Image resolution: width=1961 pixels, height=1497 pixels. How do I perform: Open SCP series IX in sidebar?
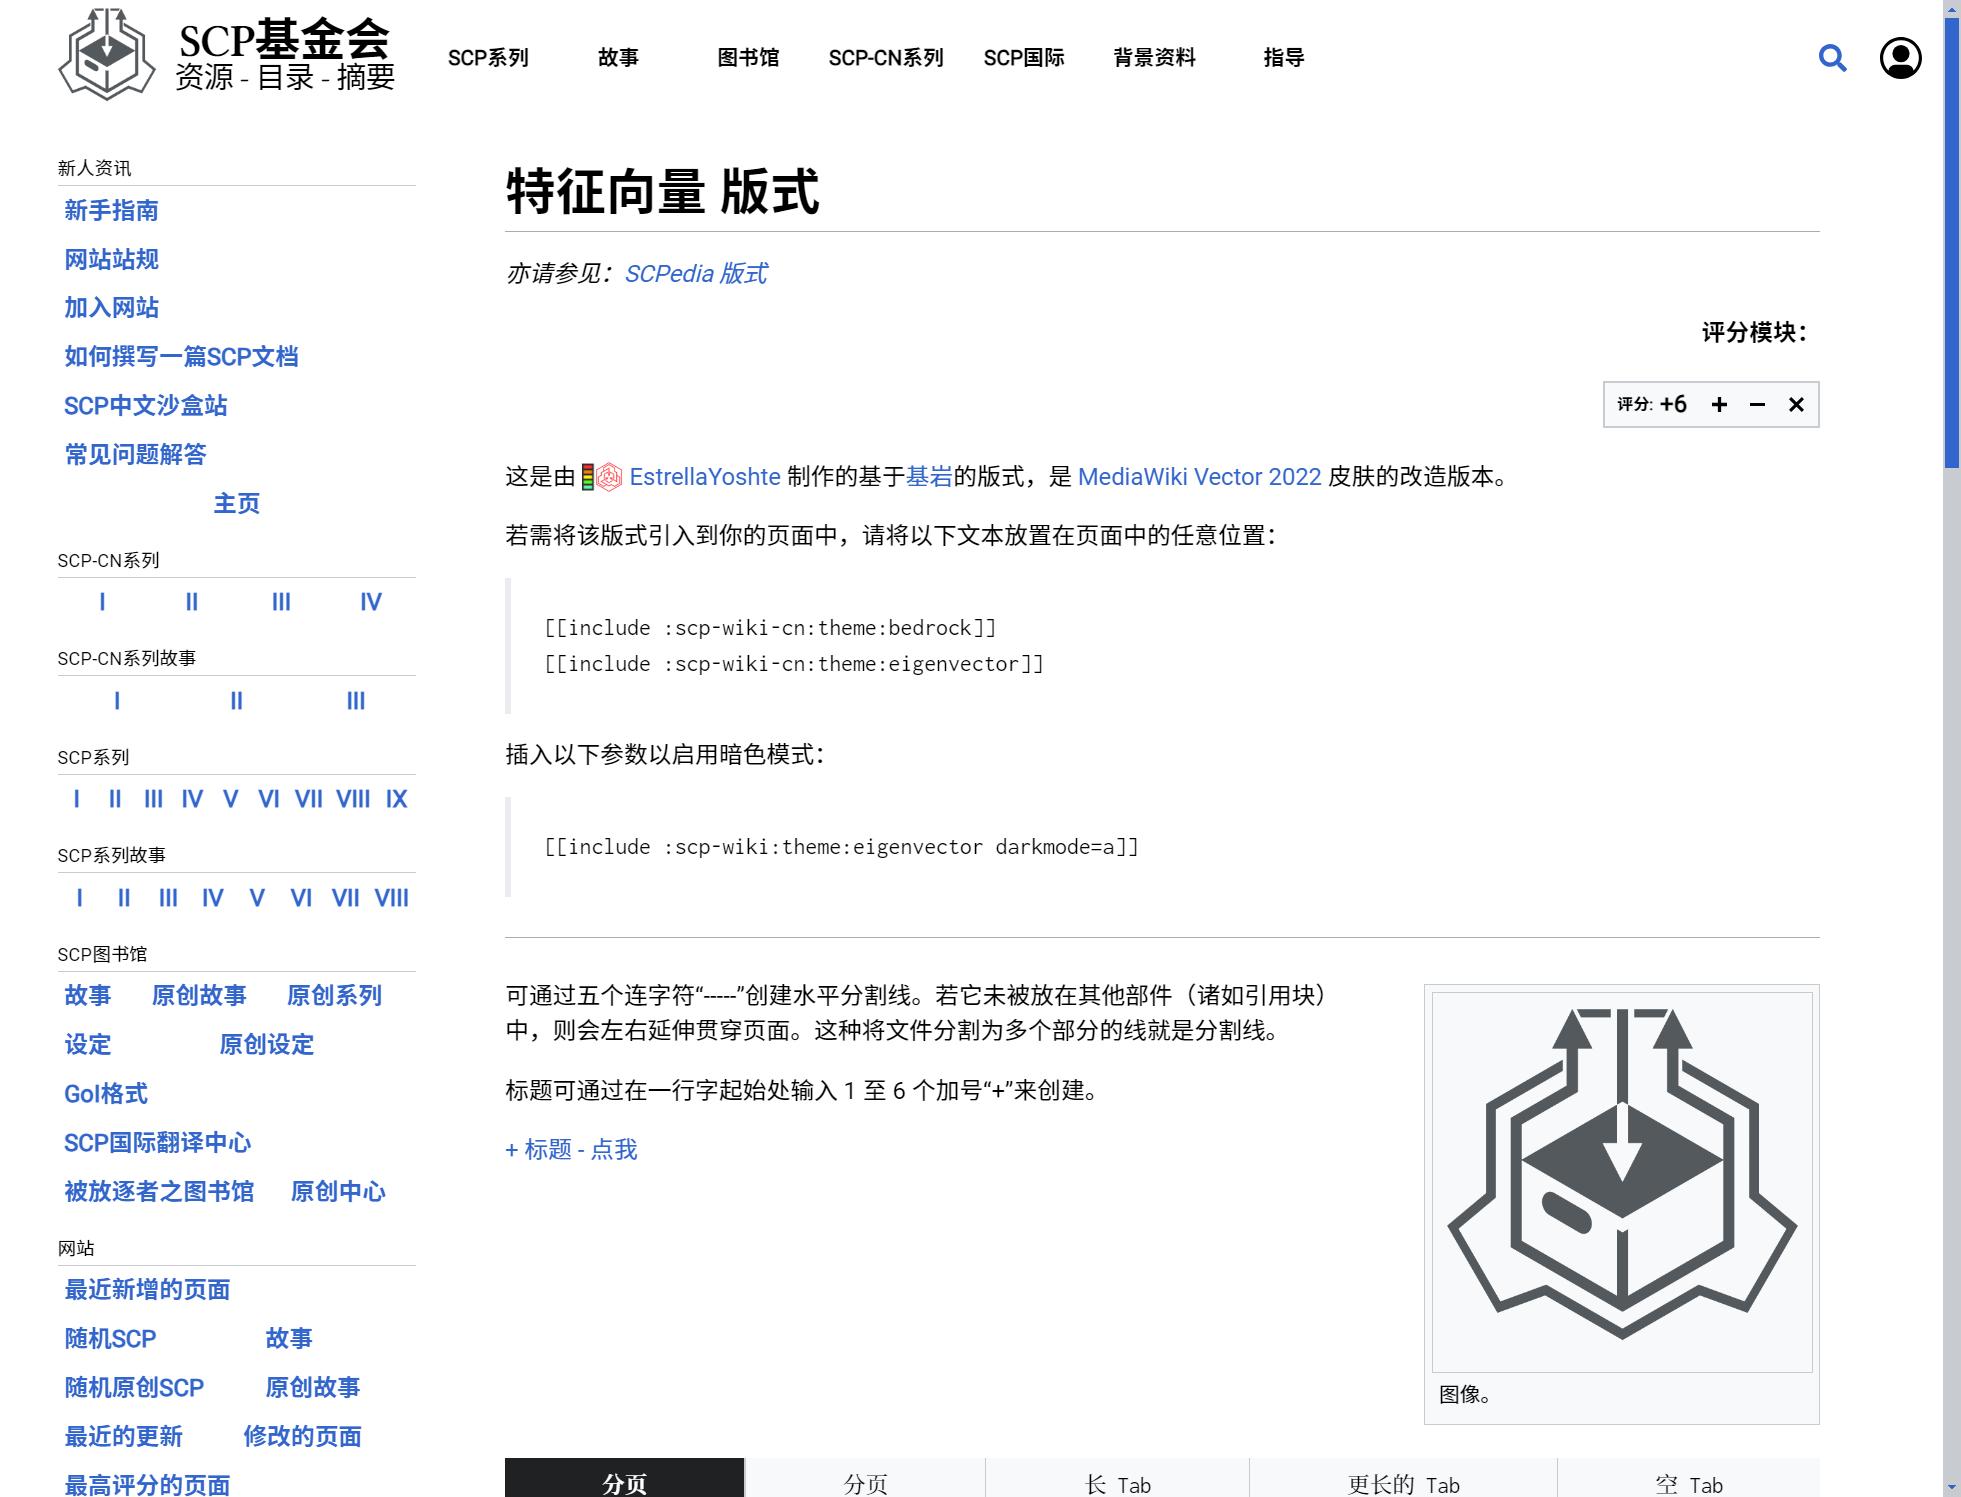pos(396,799)
